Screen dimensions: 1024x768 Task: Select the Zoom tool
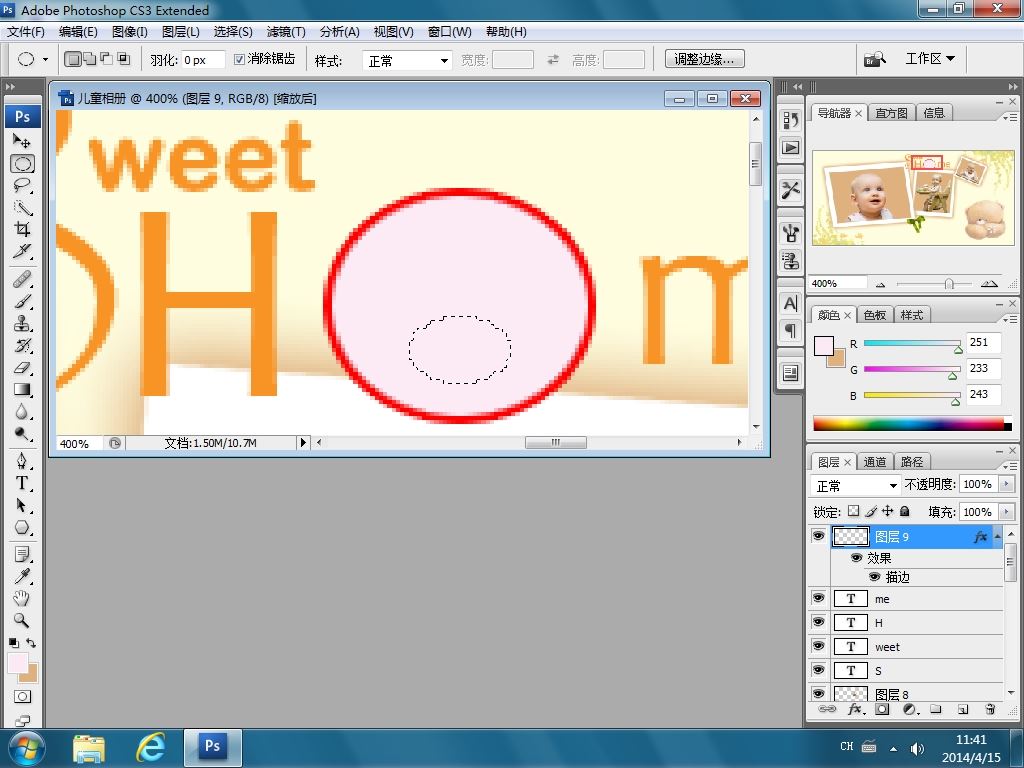(x=22, y=620)
